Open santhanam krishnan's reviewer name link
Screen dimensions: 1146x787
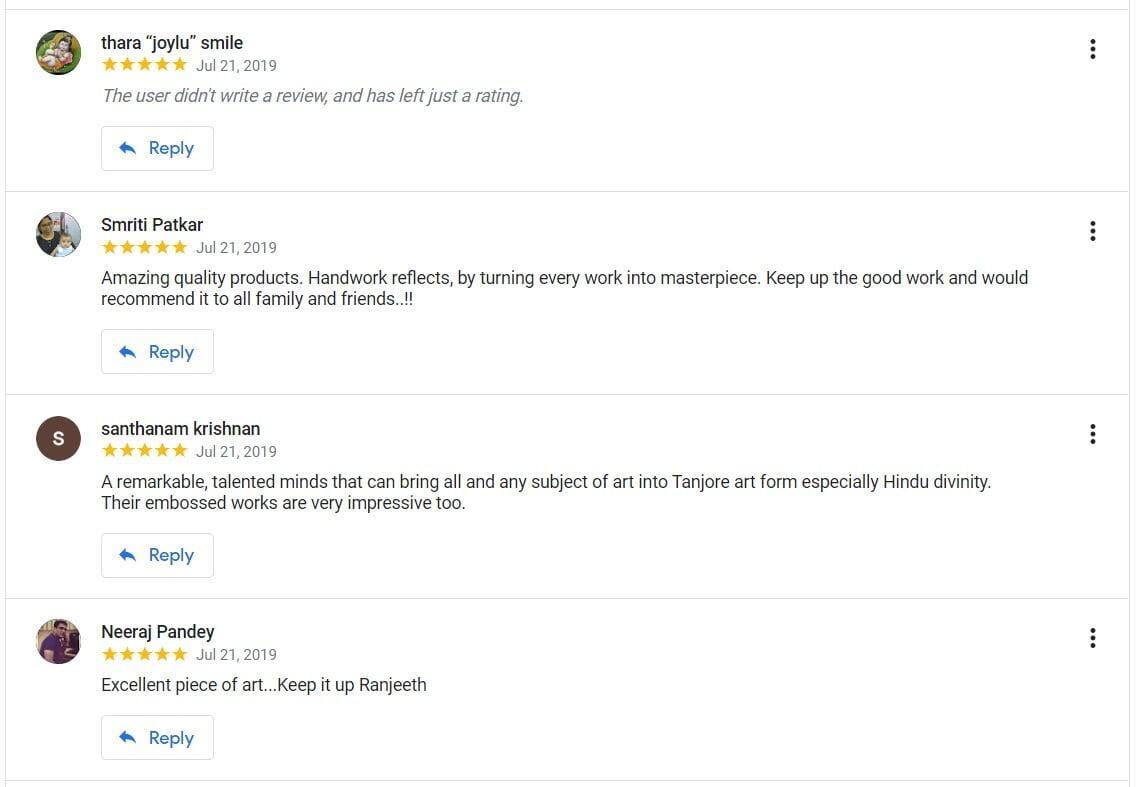[180, 429]
